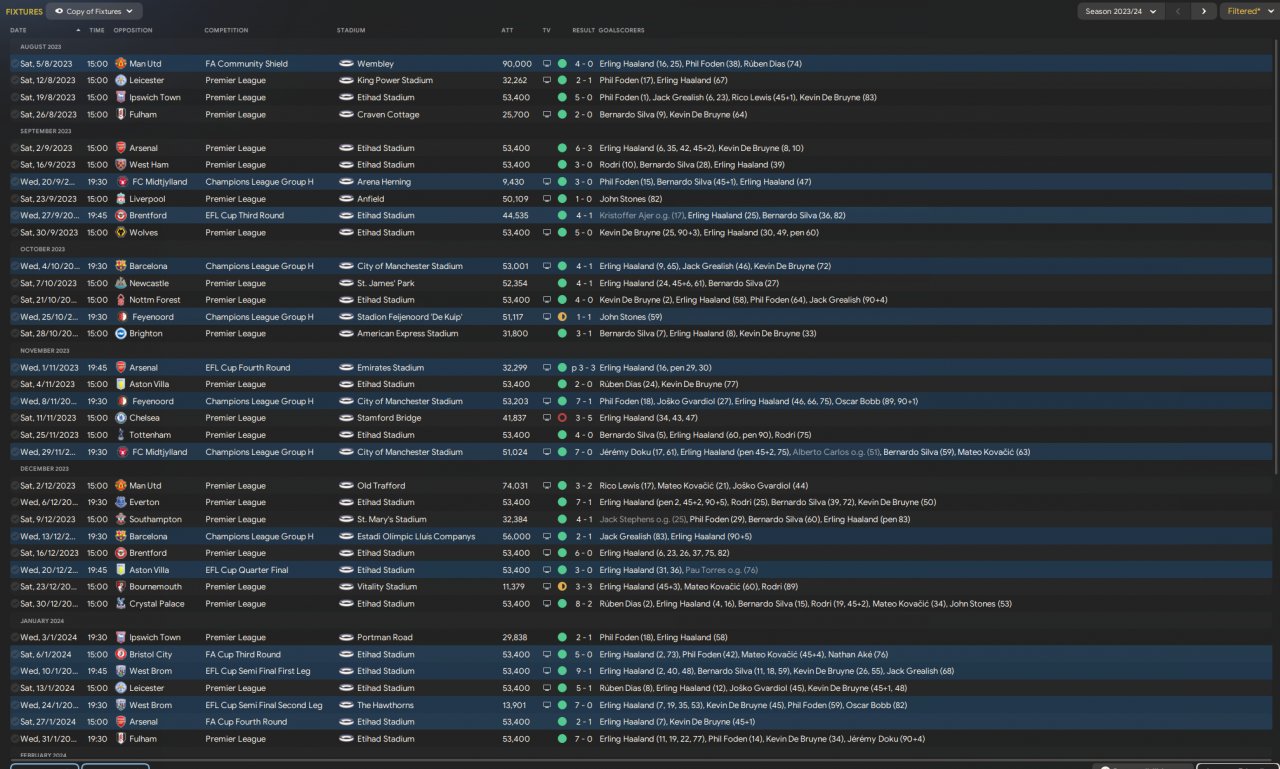The height and width of the screenshot is (769, 1280).
Task: Click the TV icon on the Wembley fixture
Action: [x=547, y=64]
